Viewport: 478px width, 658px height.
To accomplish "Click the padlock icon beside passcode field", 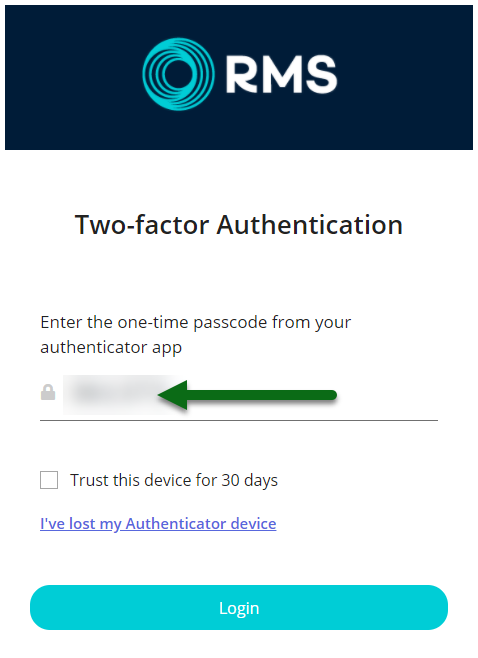I will (x=48, y=392).
